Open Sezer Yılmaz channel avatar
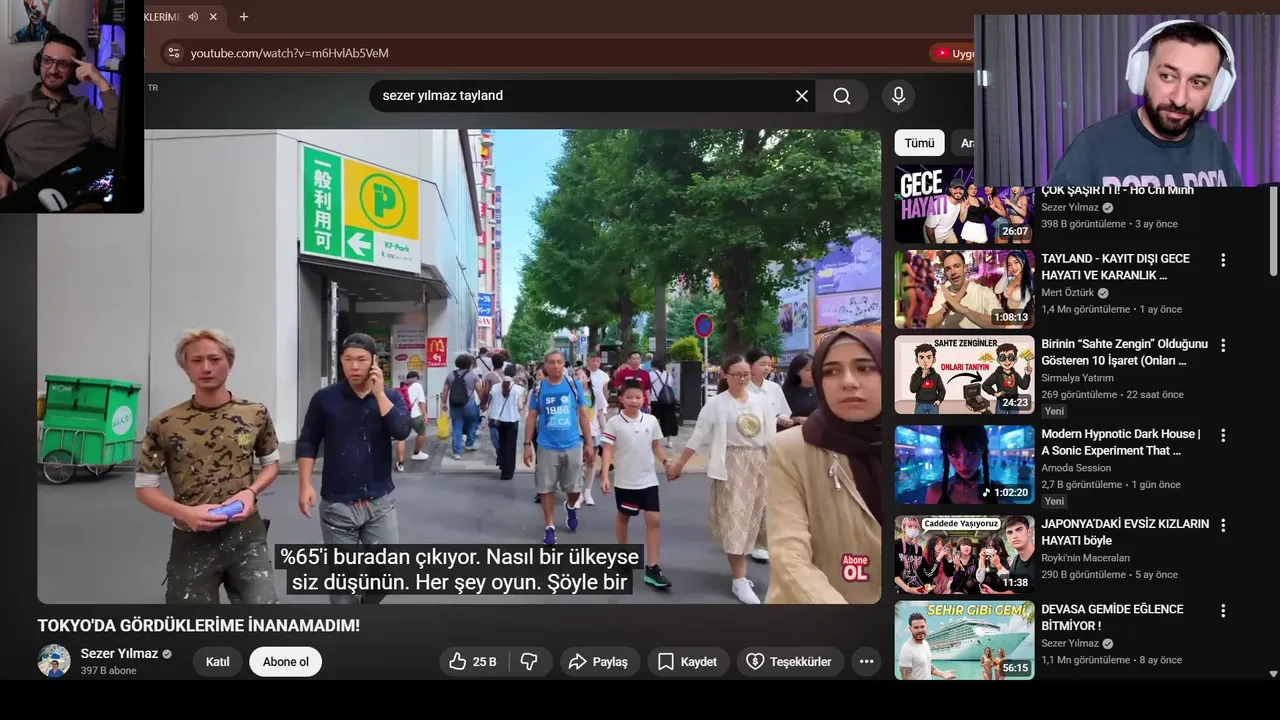 [54, 661]
